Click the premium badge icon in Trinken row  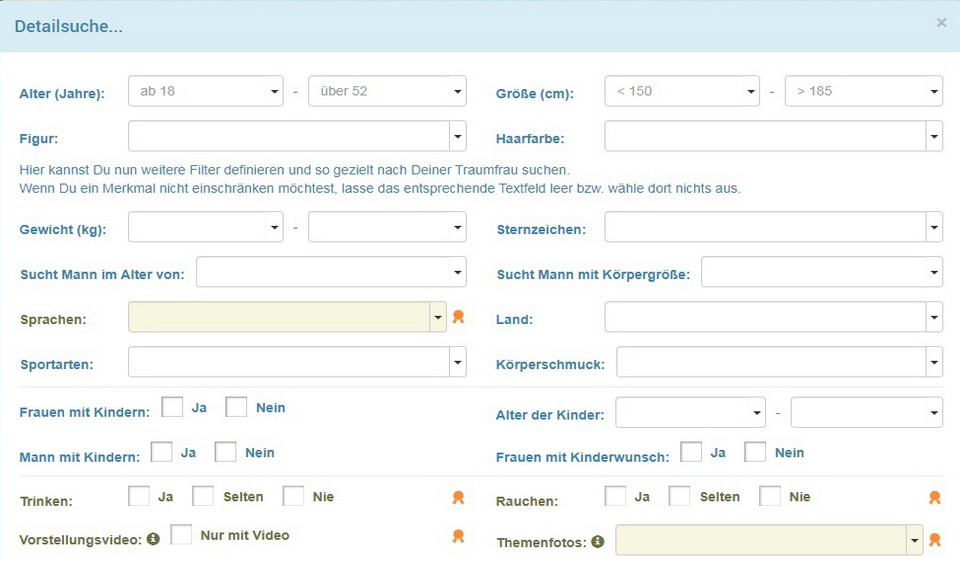[458, 497]
